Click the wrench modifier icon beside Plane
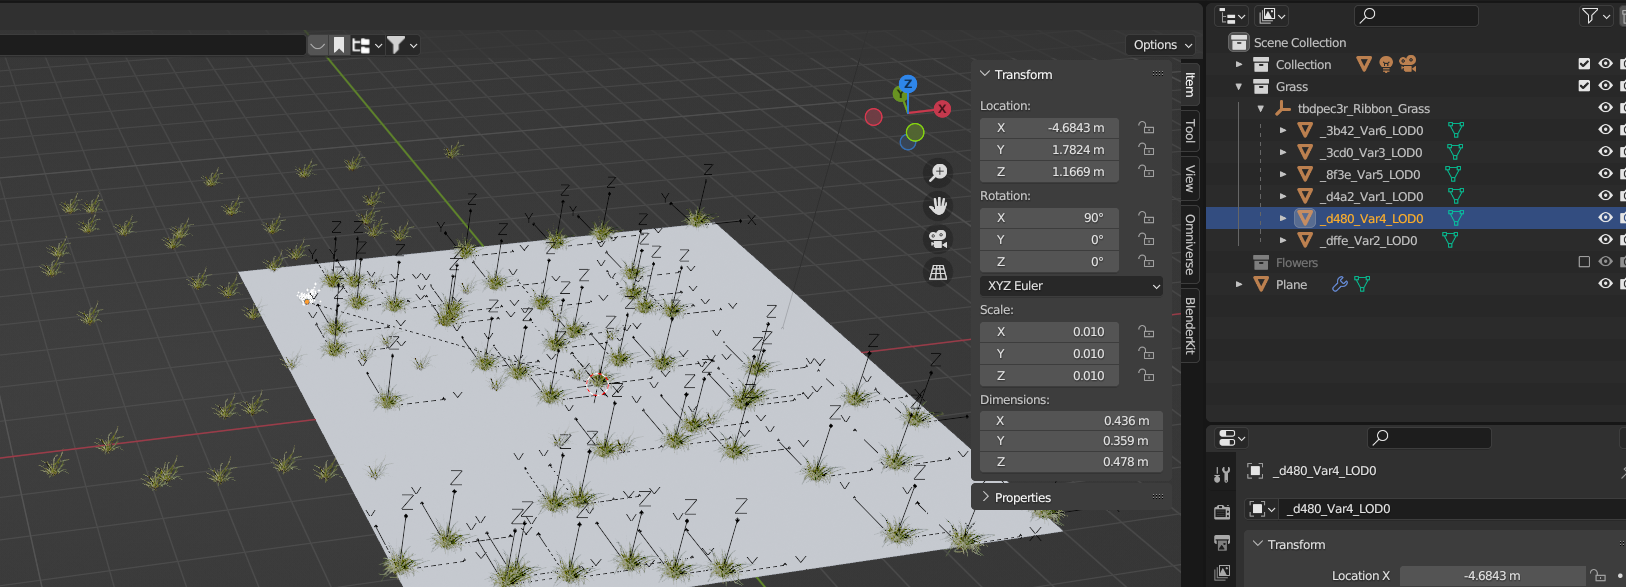The width and height of the screenshot is (1626, 587). coord(1340,285)
